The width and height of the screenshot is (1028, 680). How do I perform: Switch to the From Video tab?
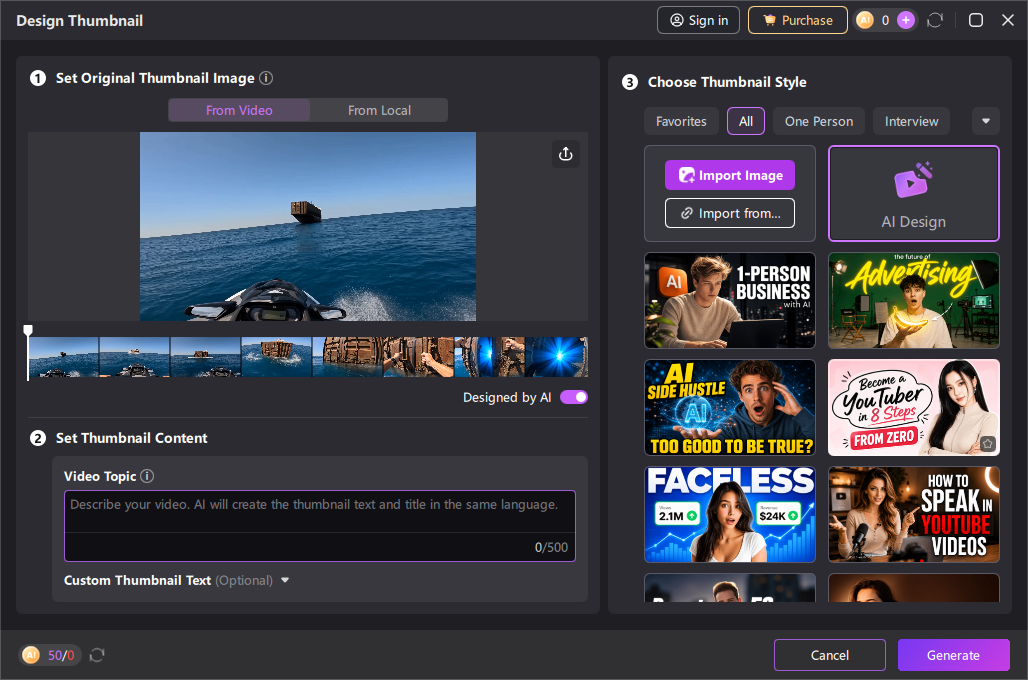click(239, 110)
